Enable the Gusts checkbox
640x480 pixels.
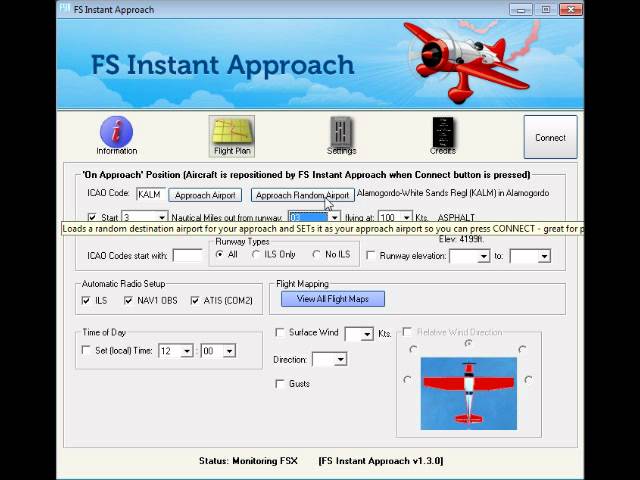click(x=280, y=384)
